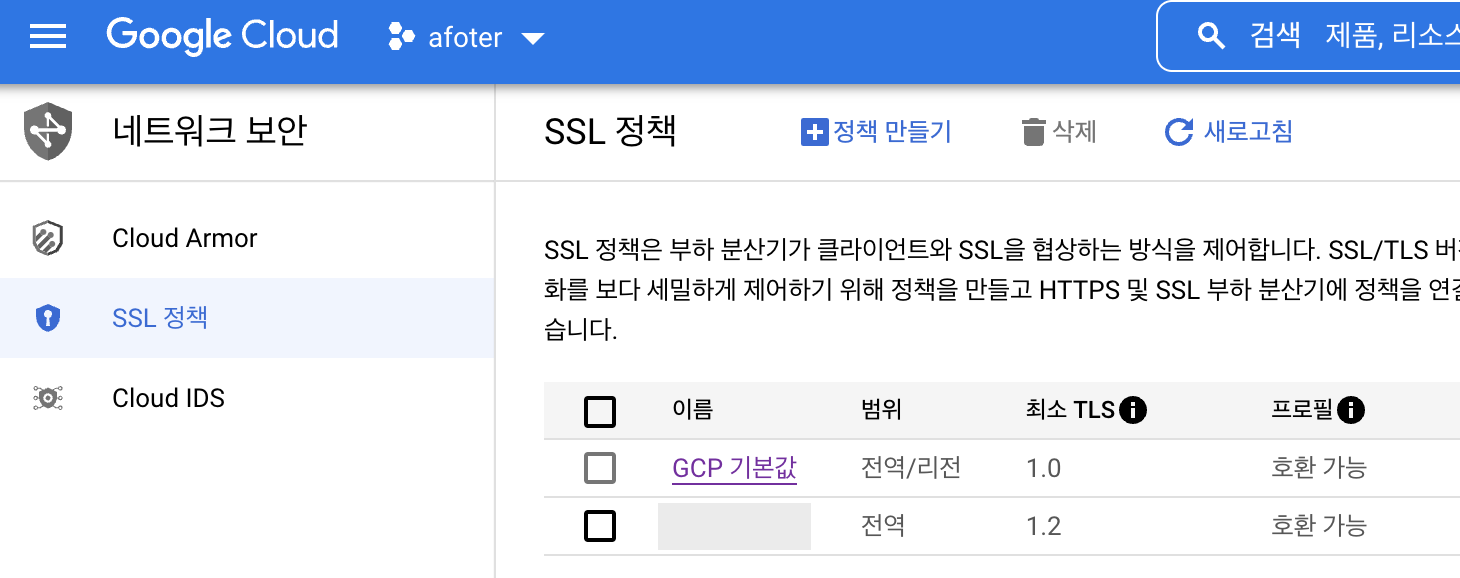Screen dimensions: 1460x578
Task: Check the GCP 기본값 row checkbox
Action: click(600, 467)
